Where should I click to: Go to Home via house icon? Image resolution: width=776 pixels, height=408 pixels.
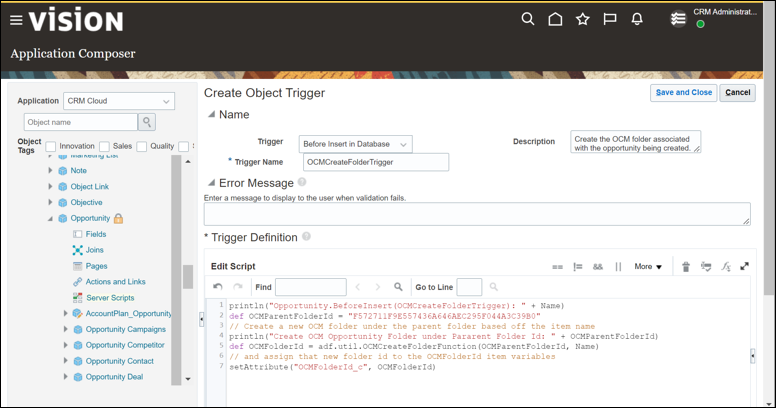pos(555,19)
